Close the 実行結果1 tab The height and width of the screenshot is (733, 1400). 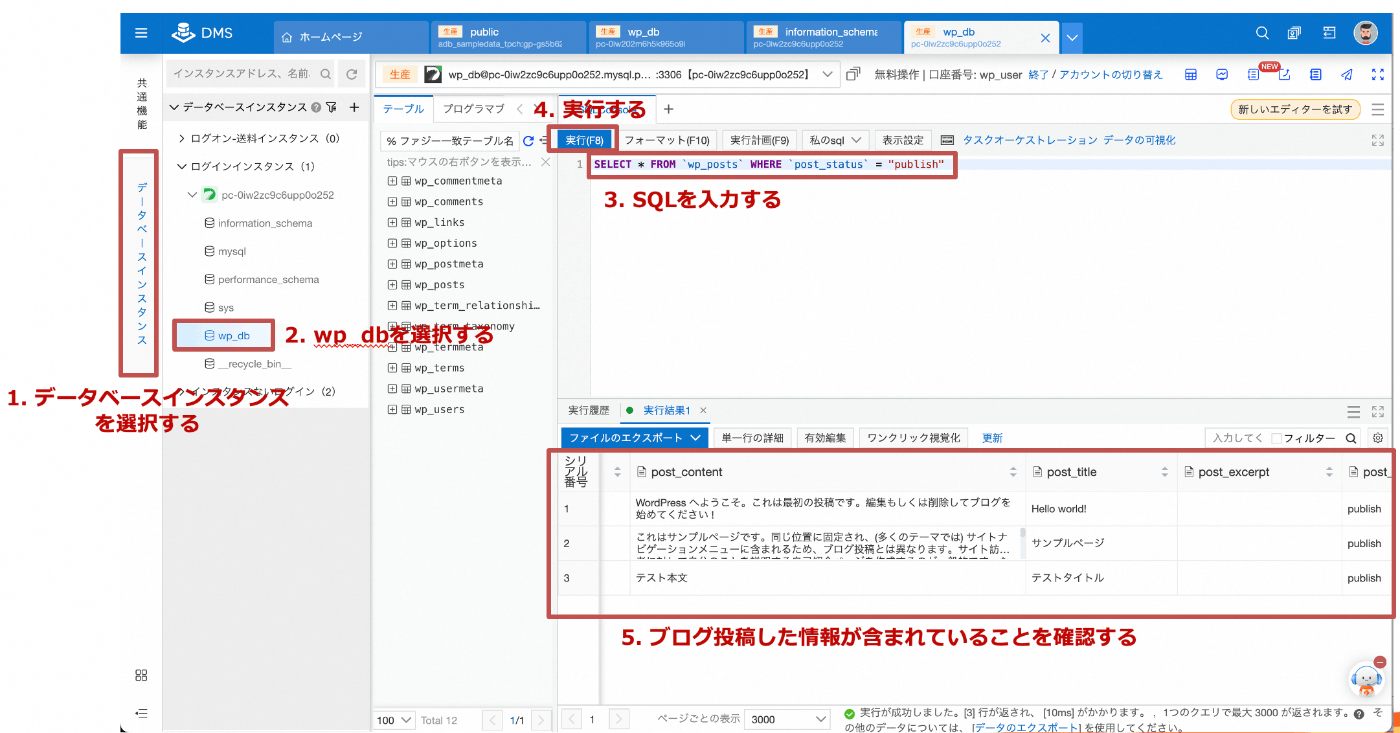coord(703,410)
